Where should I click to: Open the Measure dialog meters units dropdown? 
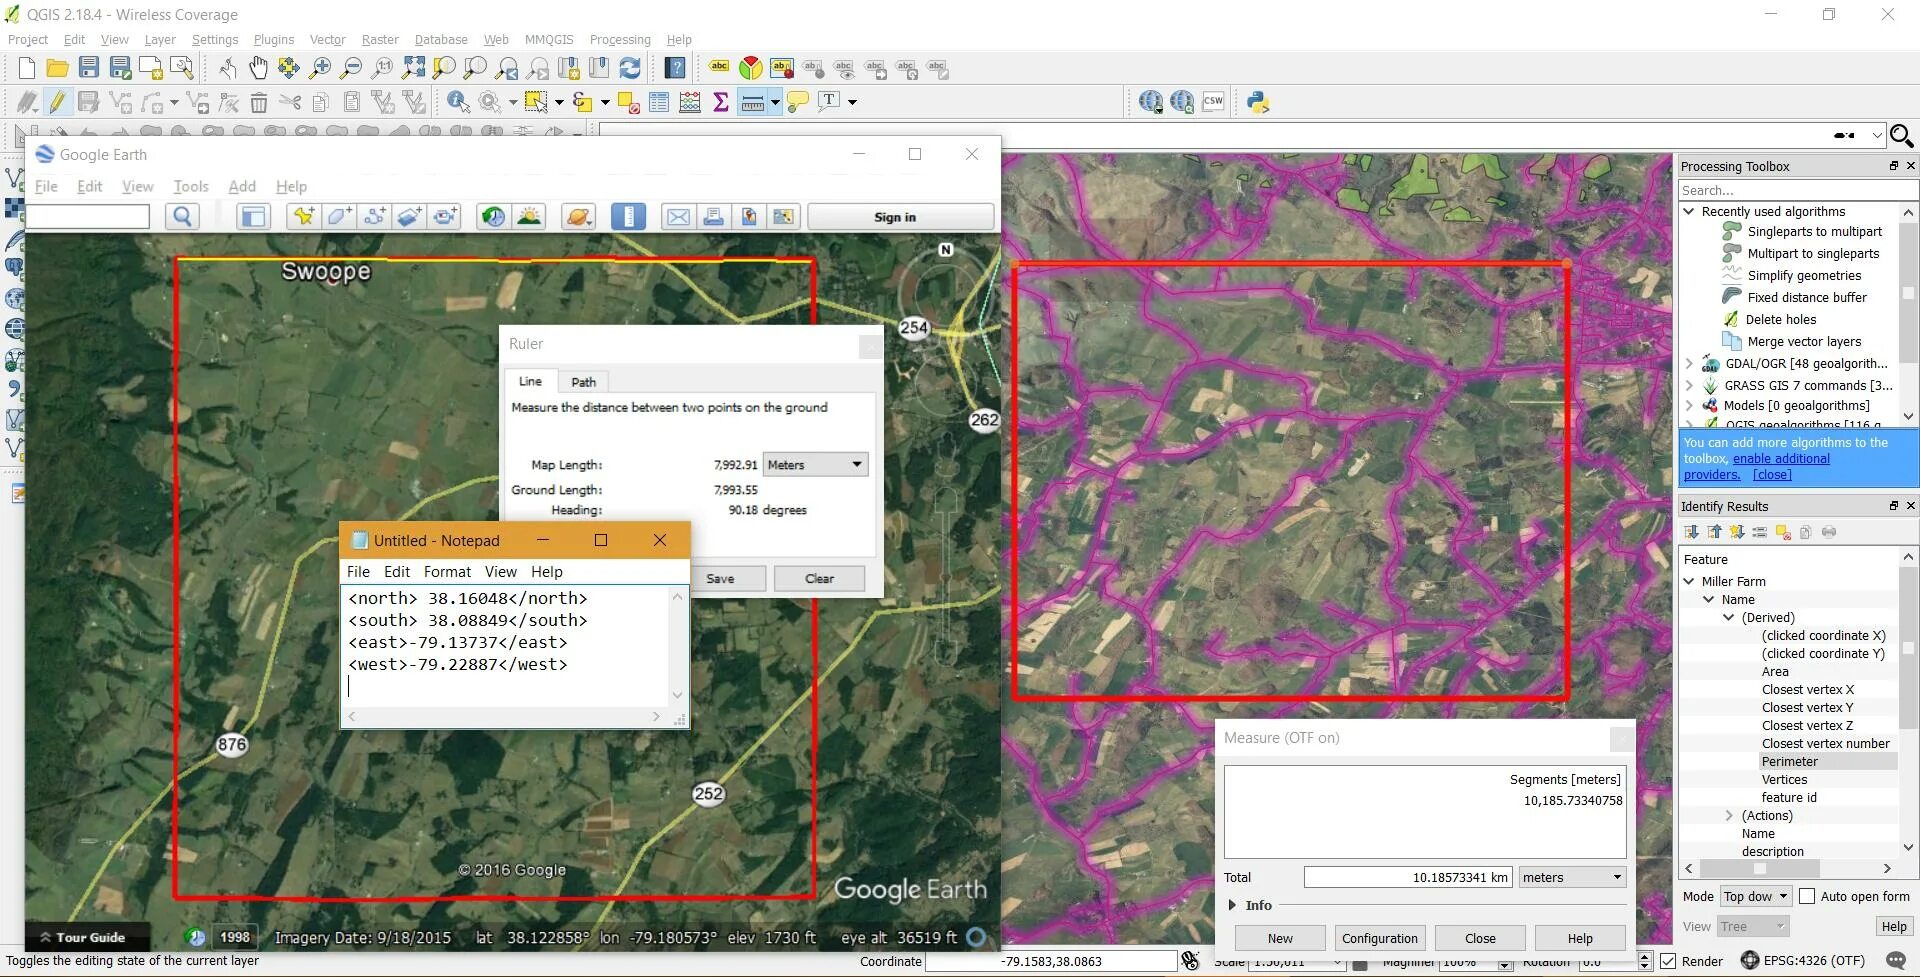click(1572, 877)
